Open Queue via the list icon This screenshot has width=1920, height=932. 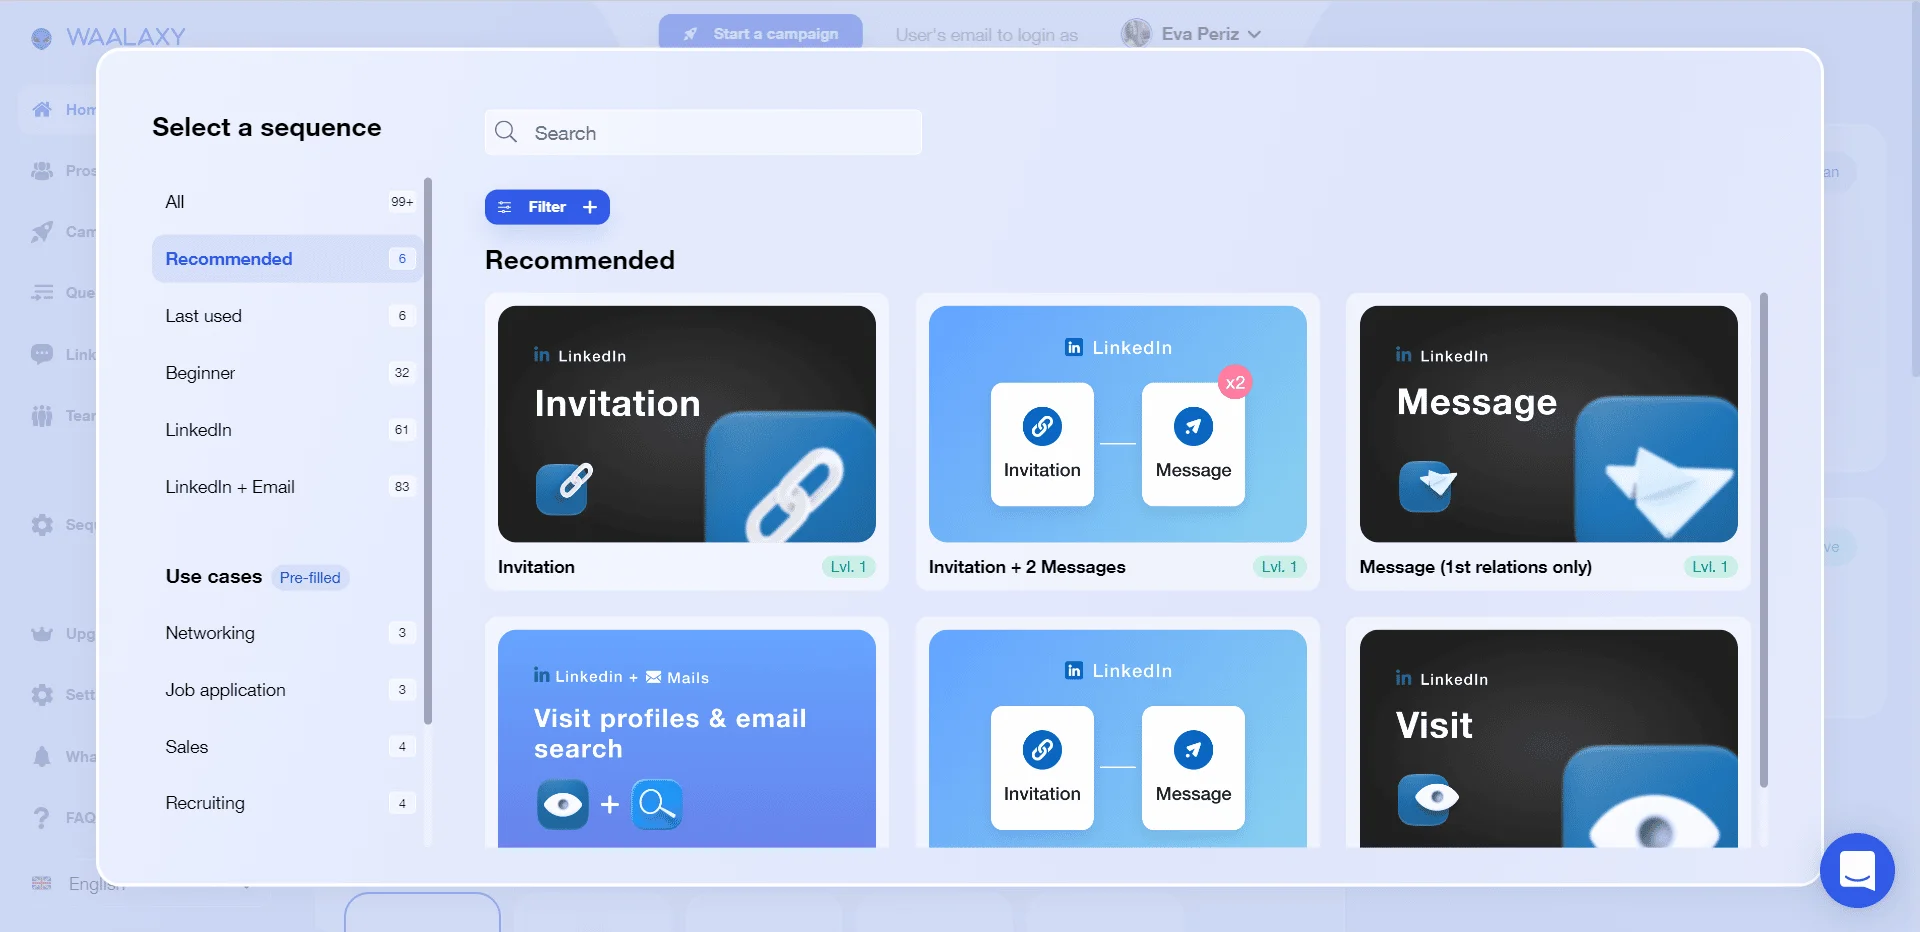tap(42, 293)
